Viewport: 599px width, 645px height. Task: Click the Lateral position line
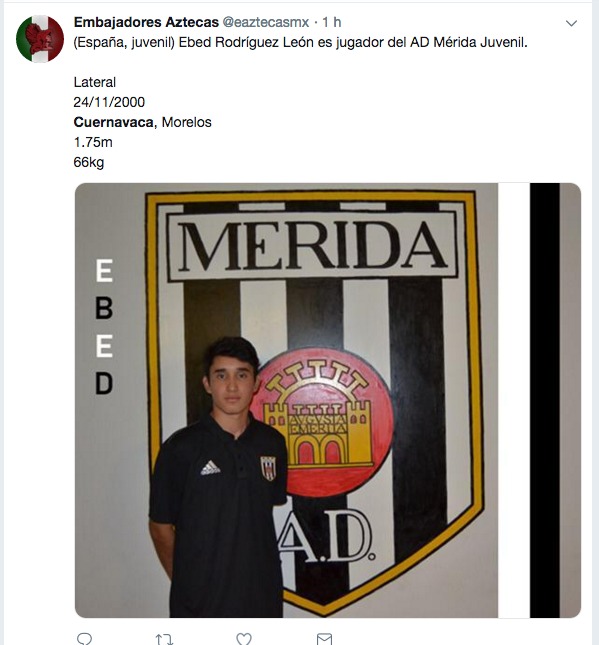[95, 82]
